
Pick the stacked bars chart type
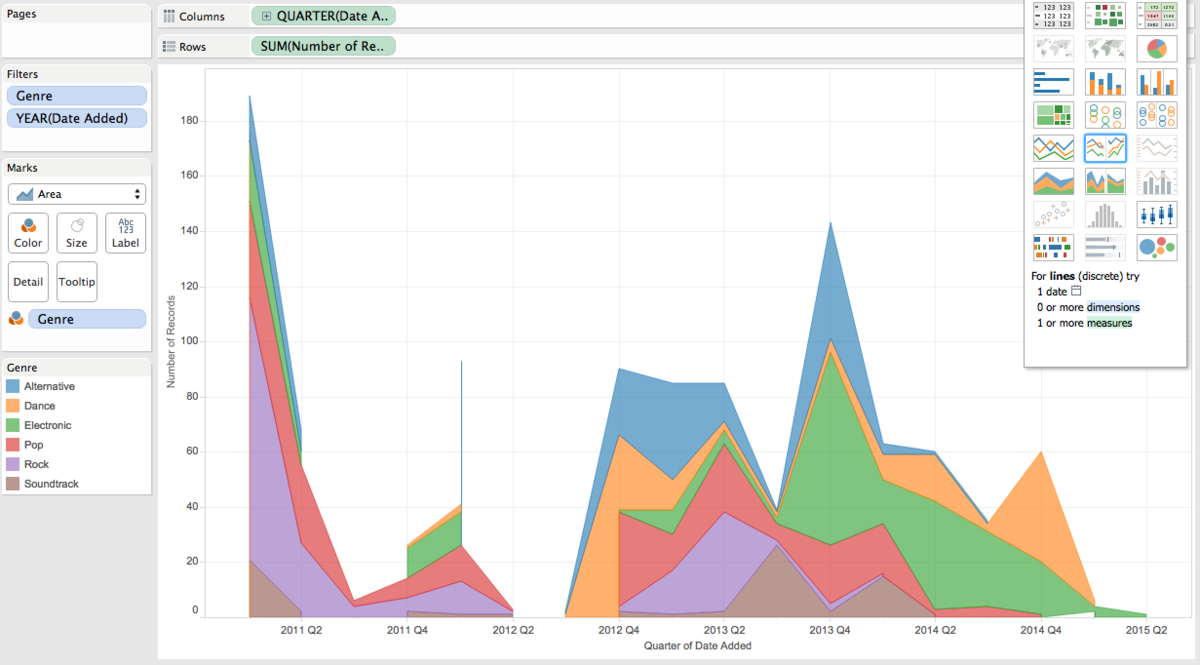tap(1104, 82)
